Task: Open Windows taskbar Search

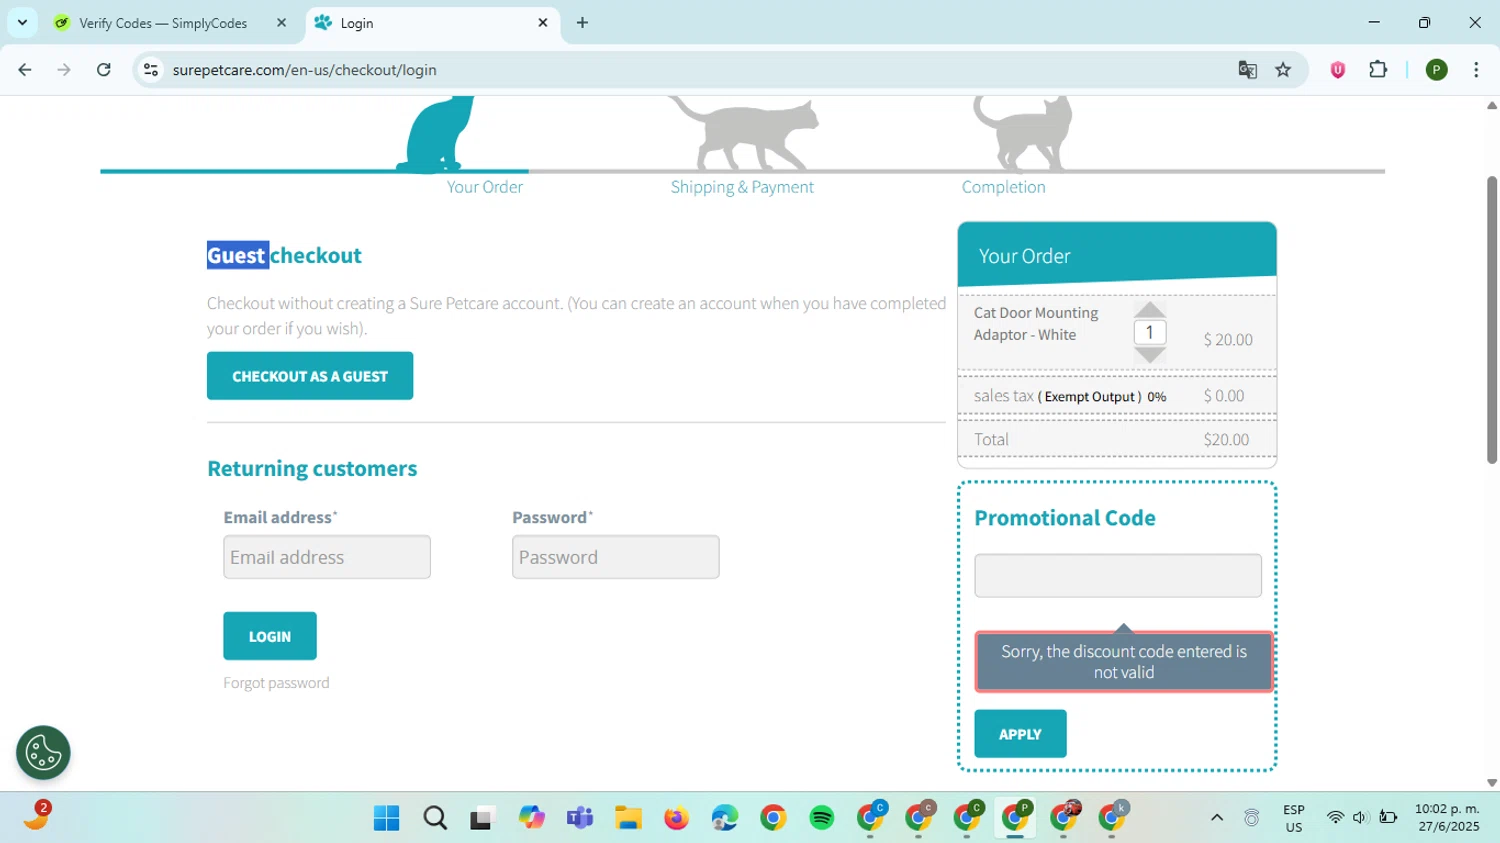Action: click(x=435, y=818)
